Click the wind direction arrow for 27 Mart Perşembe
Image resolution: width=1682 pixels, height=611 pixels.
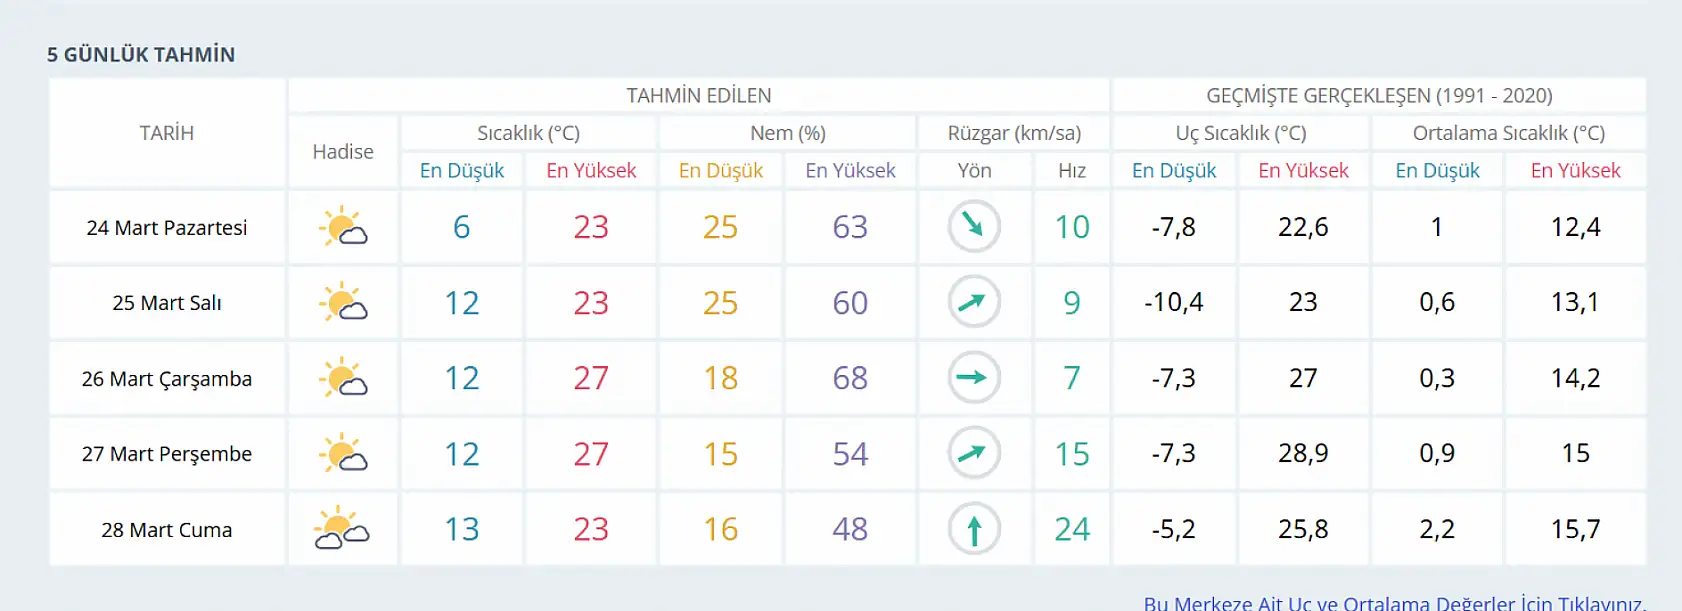(974, 454)
